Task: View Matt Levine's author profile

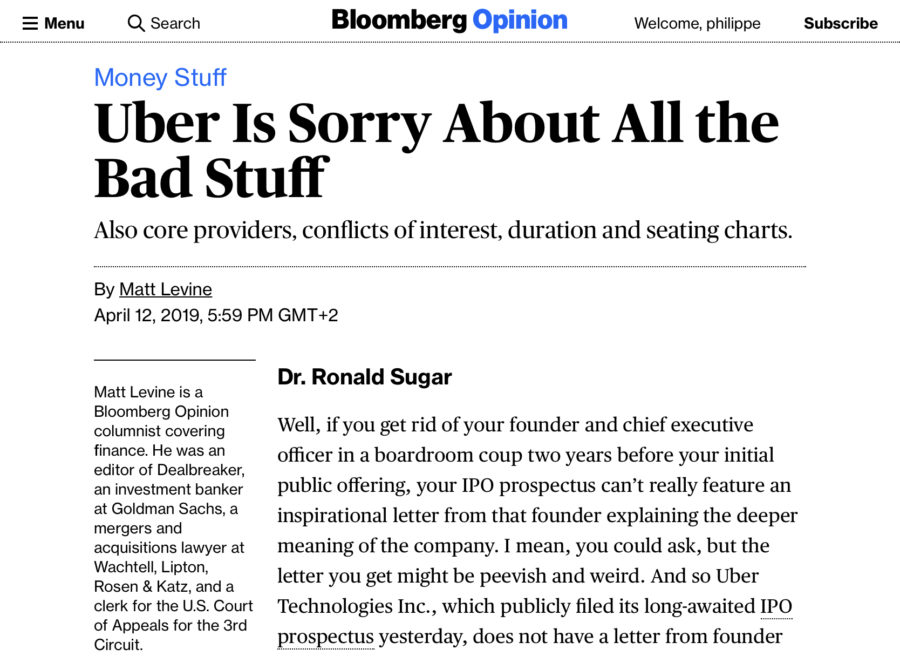Action: tap(166, 289)
